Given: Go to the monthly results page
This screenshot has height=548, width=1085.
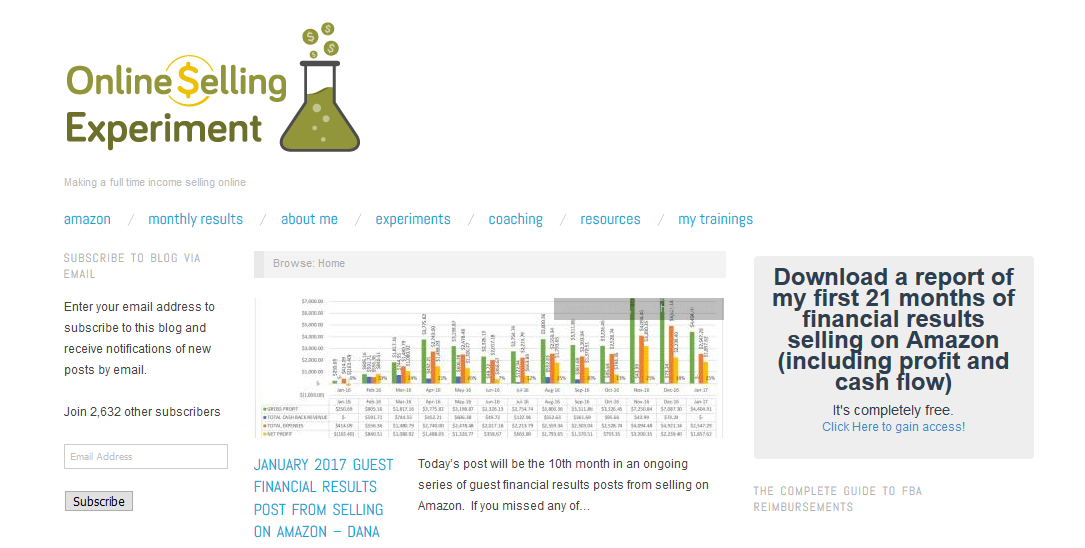Looking at the screenshot, I should tap(195, 219).
